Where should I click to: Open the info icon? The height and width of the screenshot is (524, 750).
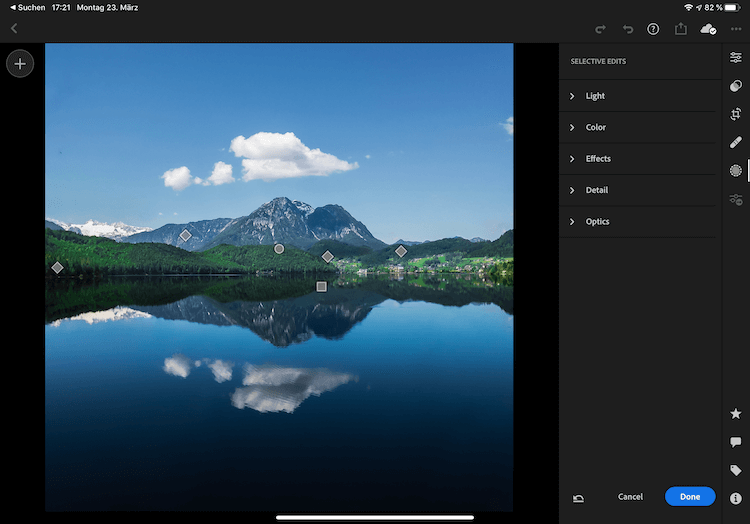click(x=736, y=499)
